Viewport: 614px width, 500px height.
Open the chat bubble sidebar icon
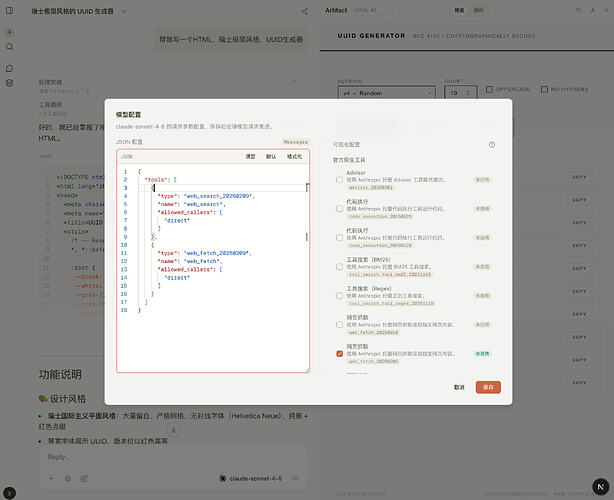coord(9,69)
